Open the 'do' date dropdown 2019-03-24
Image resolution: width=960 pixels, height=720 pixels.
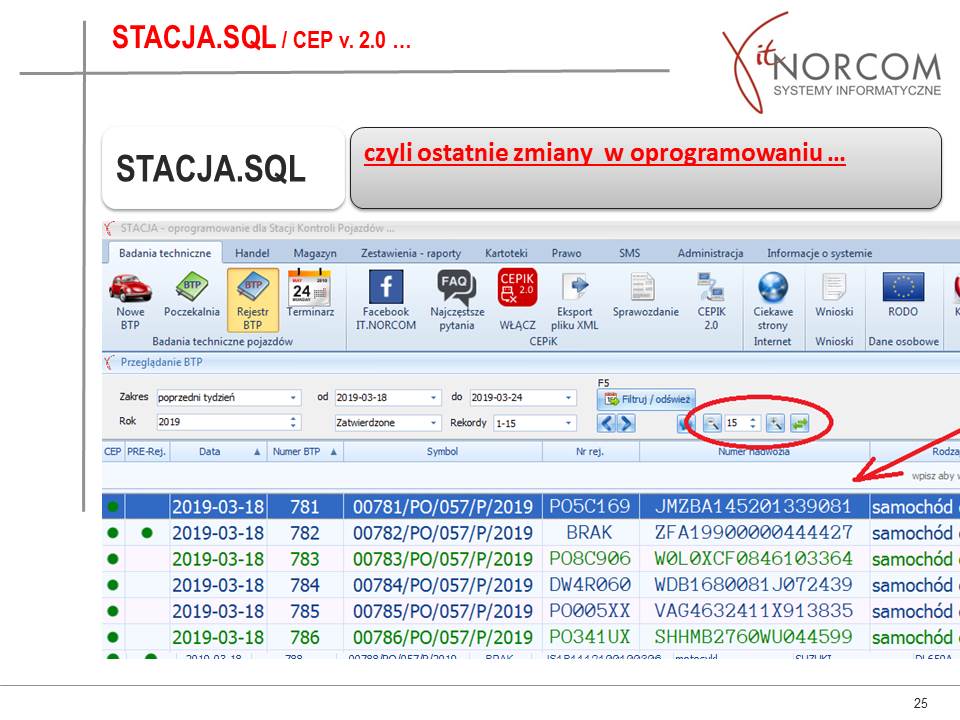pyautogui.click(x=568, y=397)
